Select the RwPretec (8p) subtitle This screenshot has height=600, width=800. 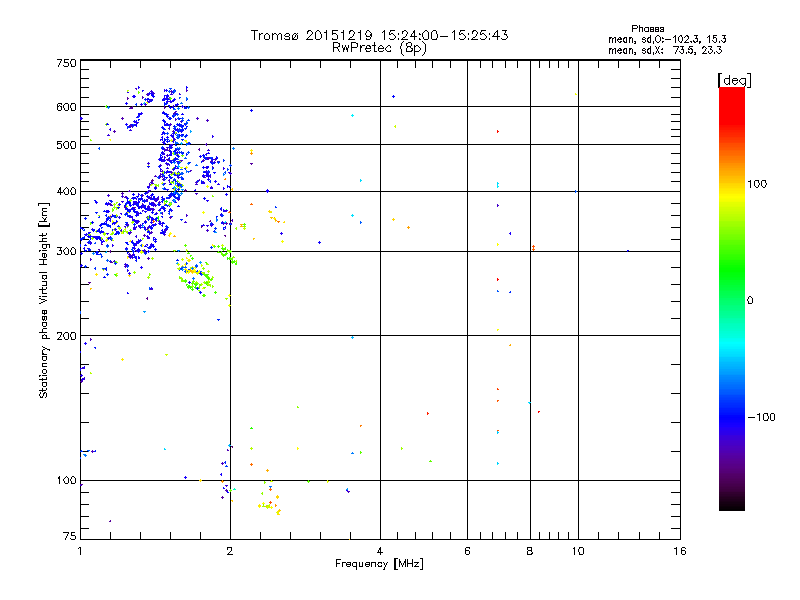pyautogui.click(x=379, y=48)
